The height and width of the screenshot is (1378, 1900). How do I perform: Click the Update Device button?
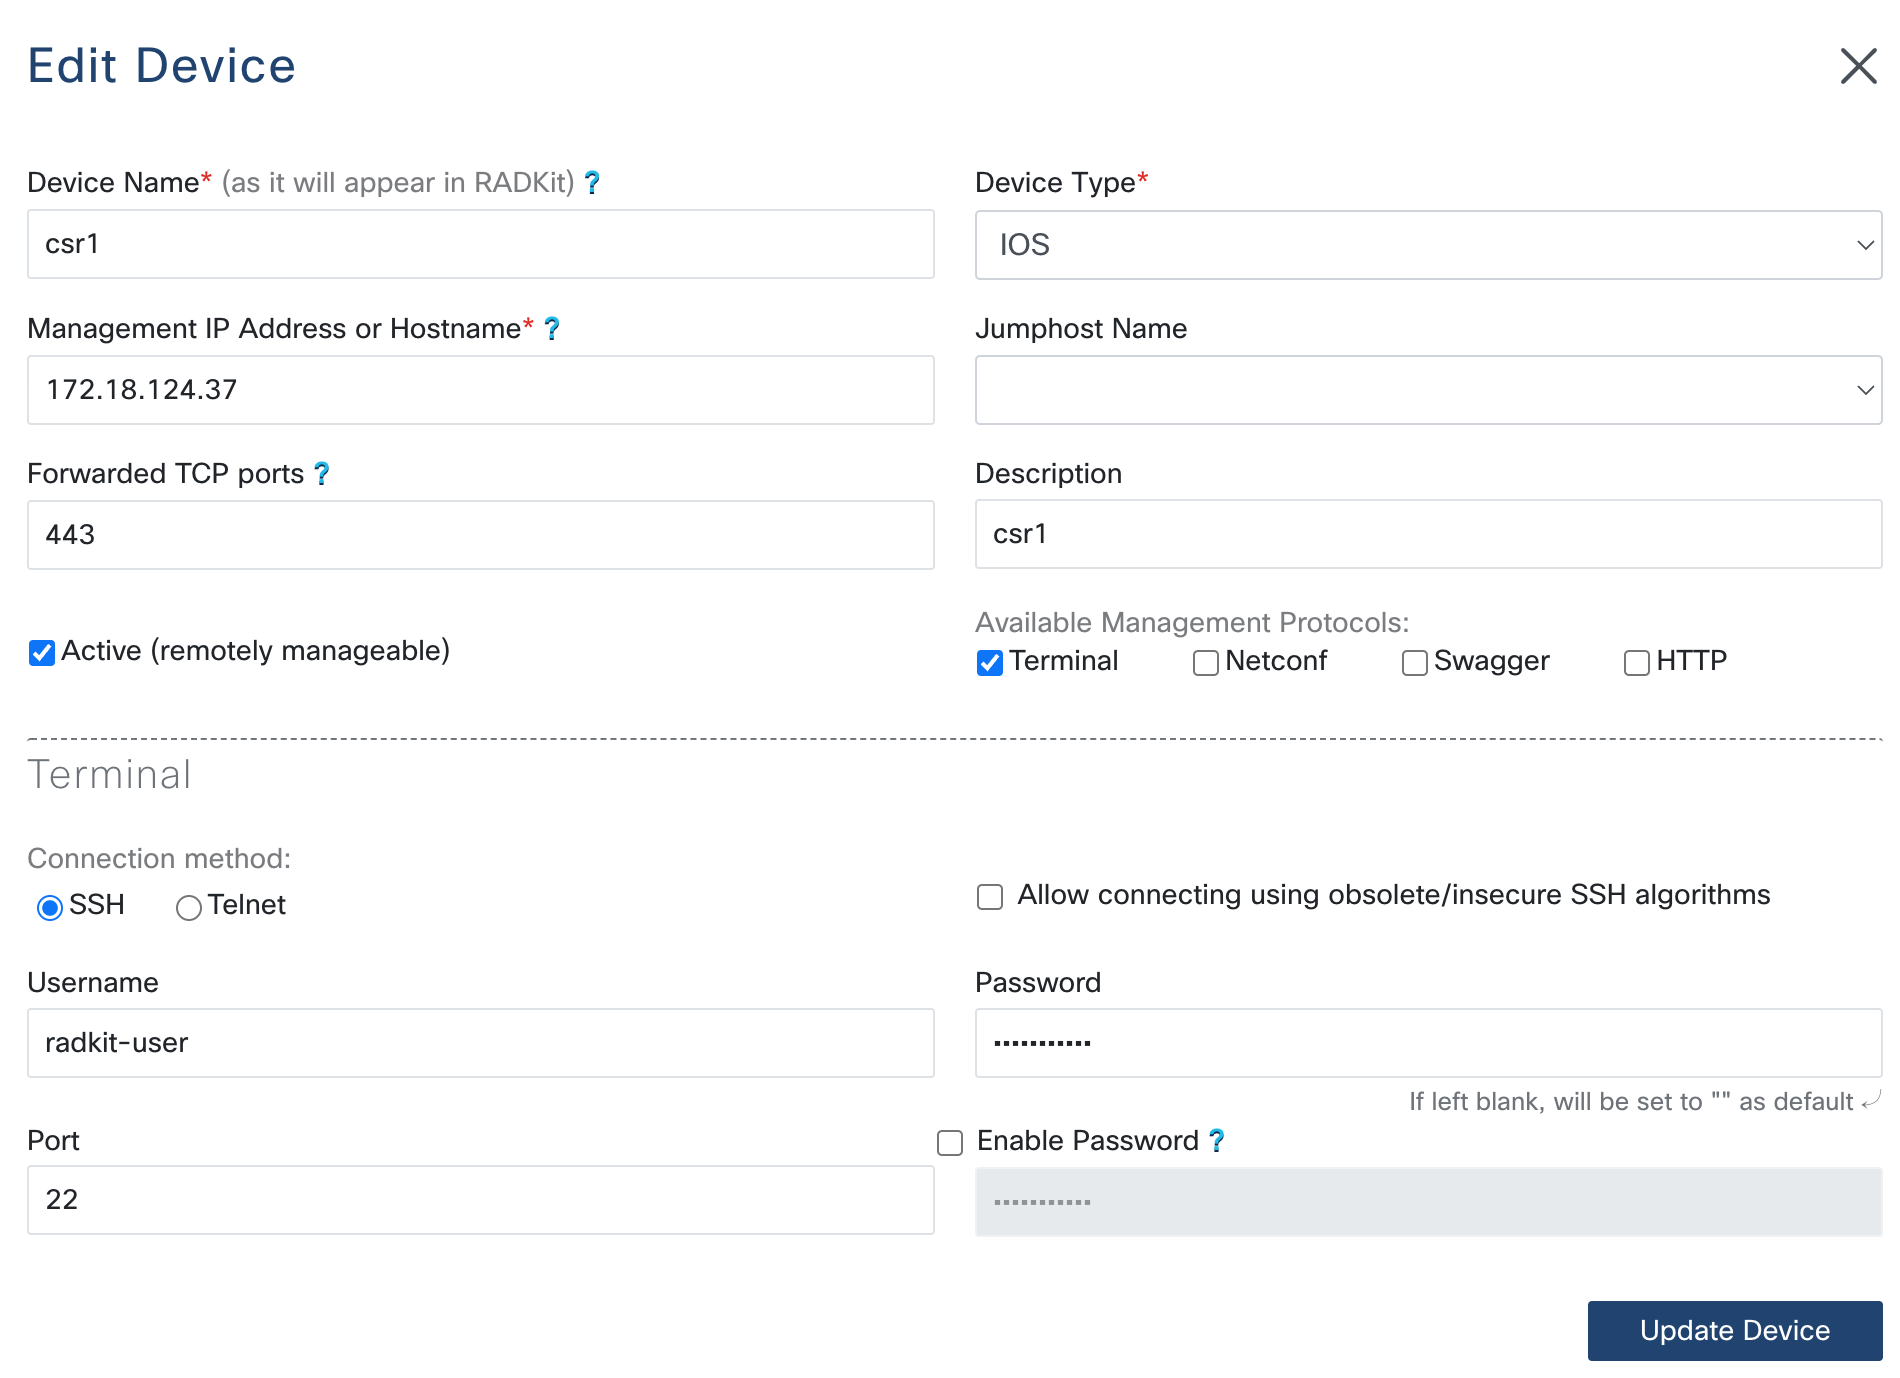point(1735,1331)
